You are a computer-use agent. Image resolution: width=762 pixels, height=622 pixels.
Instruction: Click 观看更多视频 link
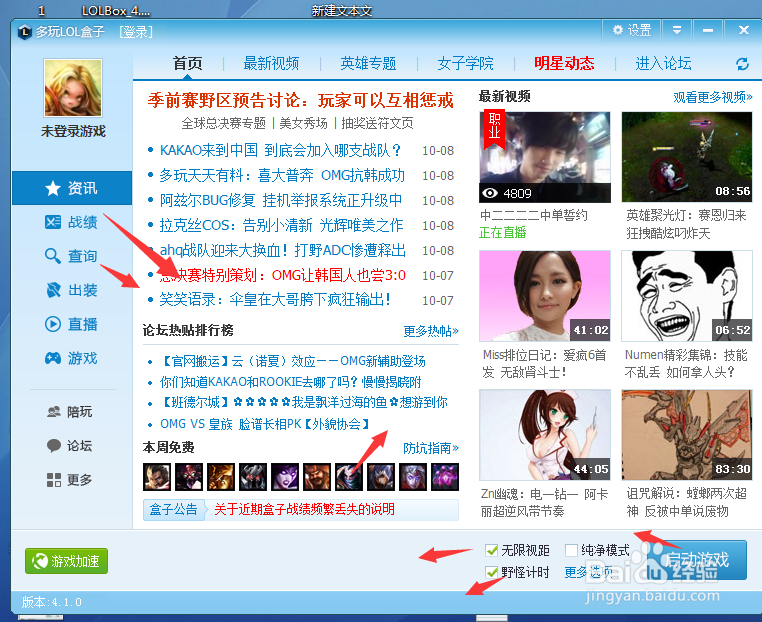(713, 97)
